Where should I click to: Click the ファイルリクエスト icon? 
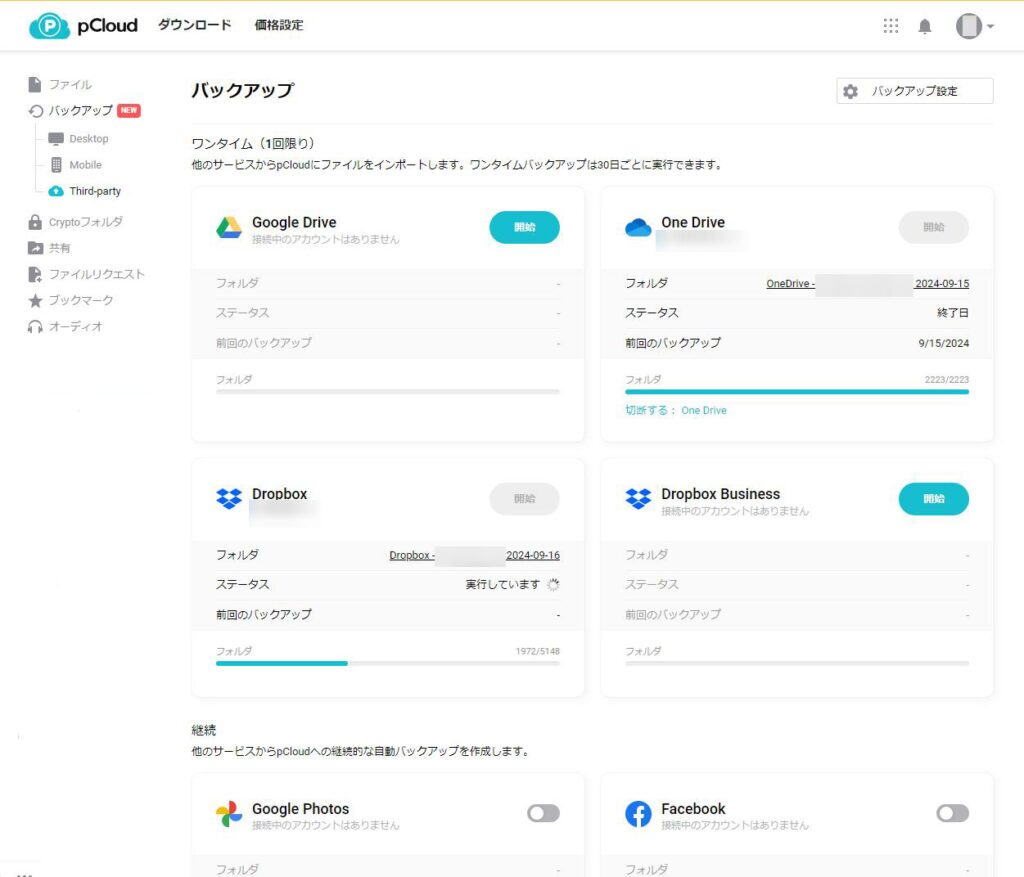35,274
